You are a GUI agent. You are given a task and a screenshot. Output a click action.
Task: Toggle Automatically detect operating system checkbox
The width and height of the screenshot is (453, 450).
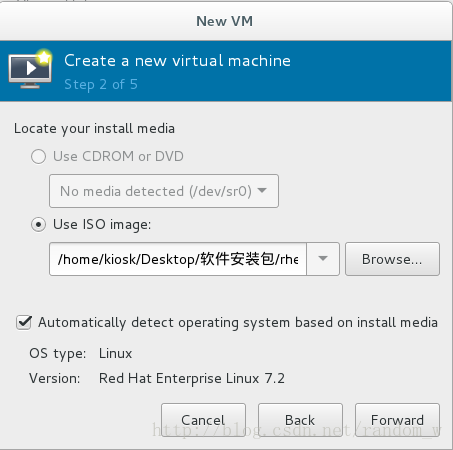(x=24, y=323)
